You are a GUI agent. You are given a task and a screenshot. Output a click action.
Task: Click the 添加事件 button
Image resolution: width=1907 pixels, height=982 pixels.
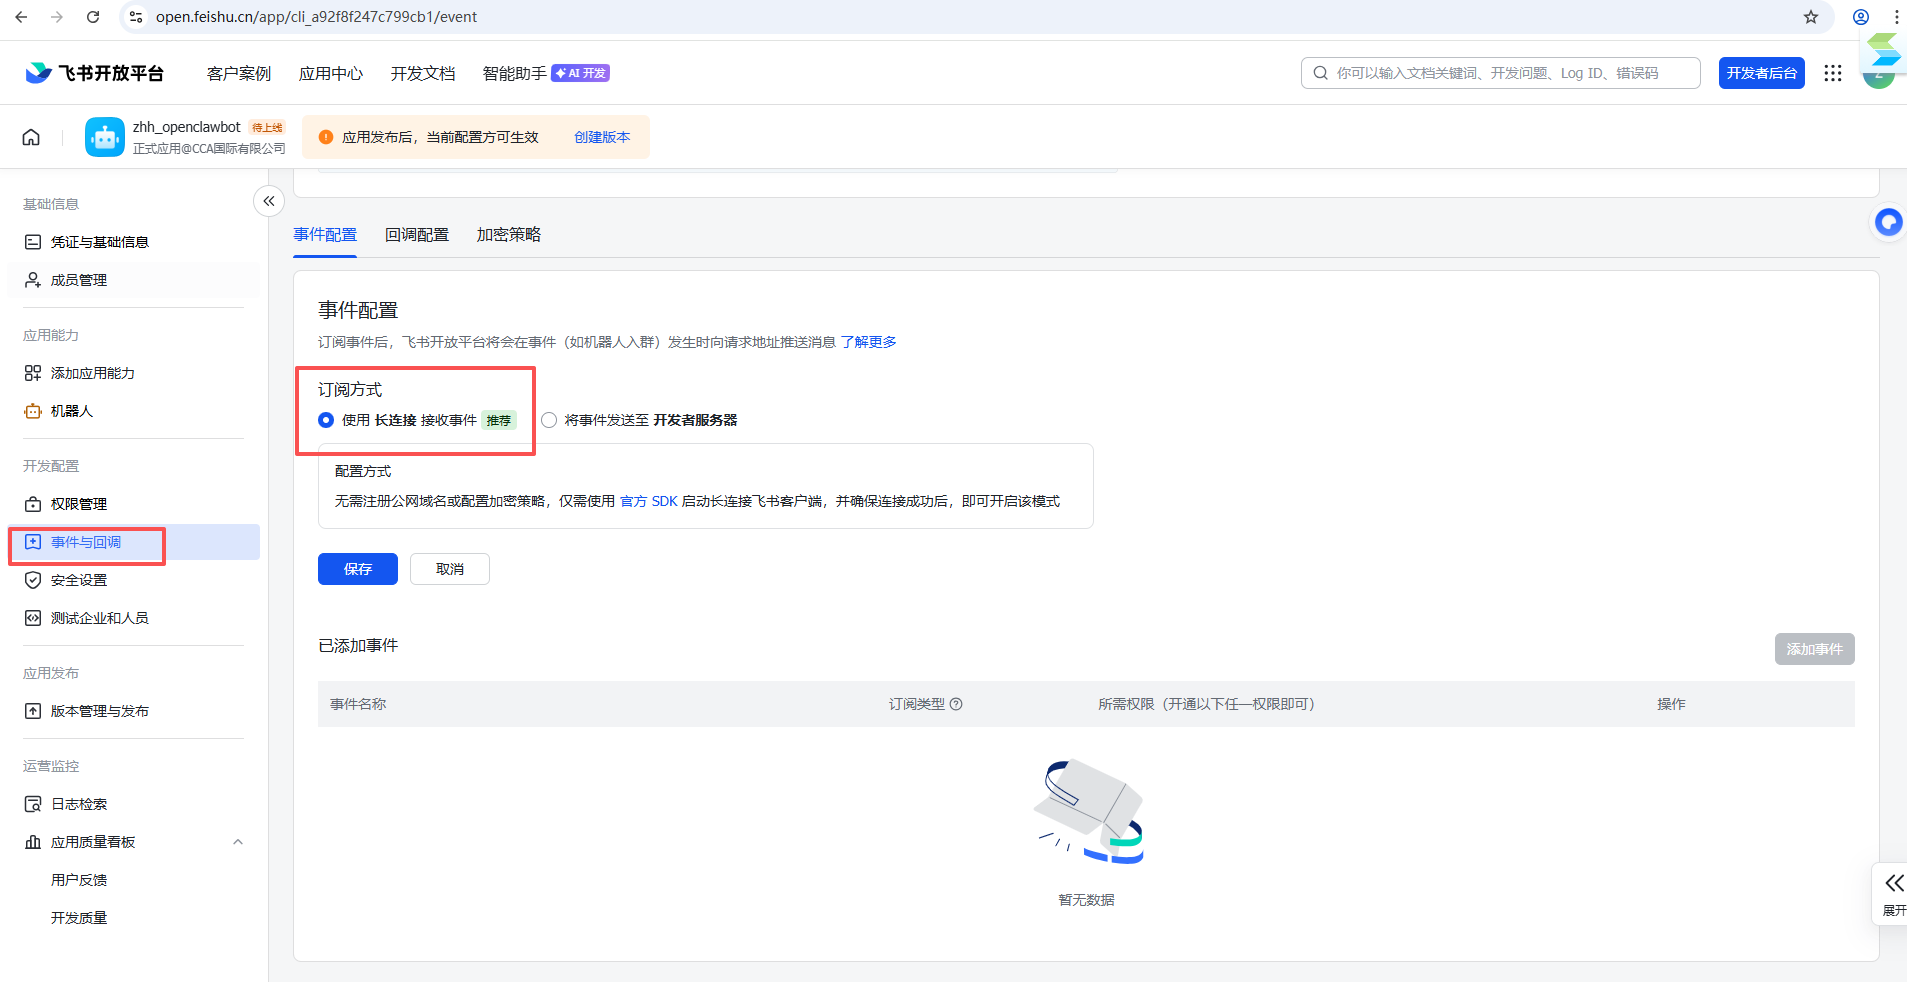coord(1815,649)
